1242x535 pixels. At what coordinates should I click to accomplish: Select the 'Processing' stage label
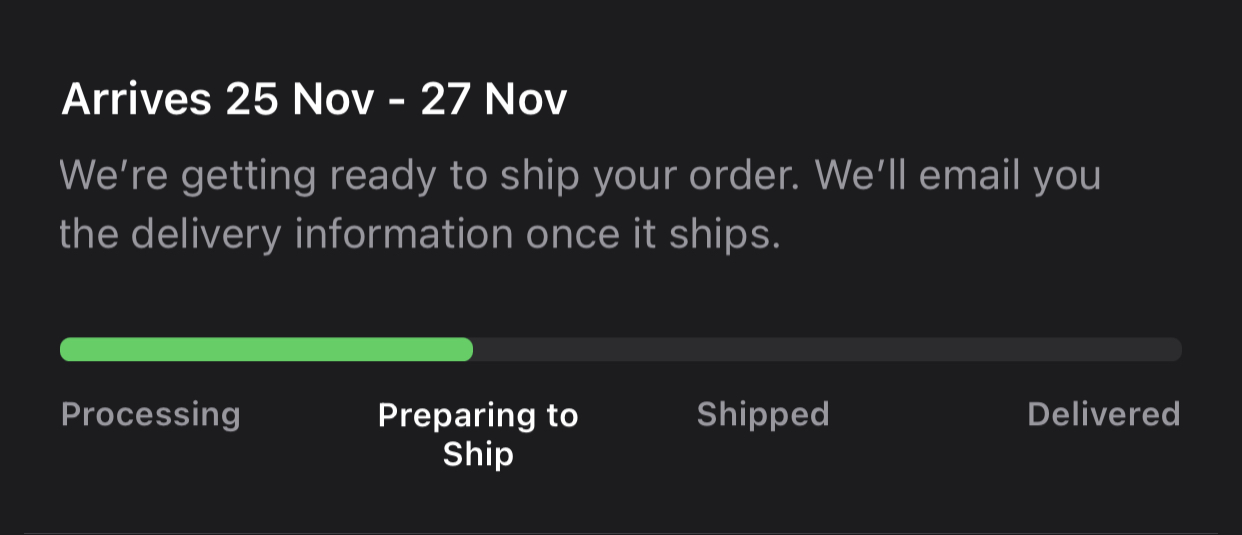tap(151, 414)
